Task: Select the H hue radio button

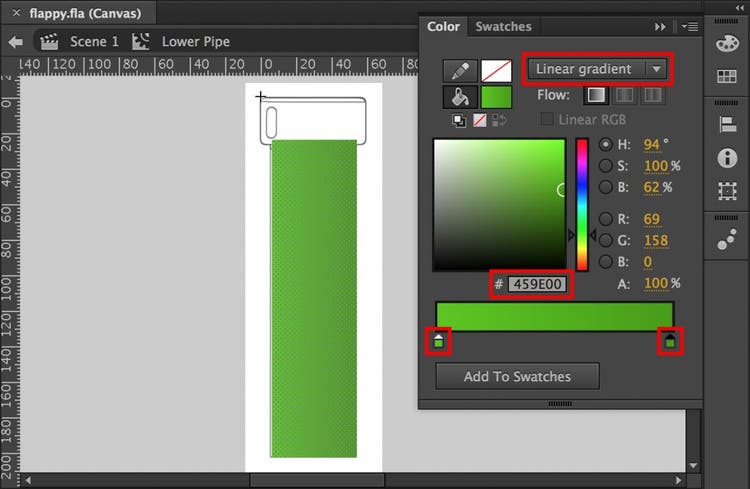Action: [x=606, y=144]
